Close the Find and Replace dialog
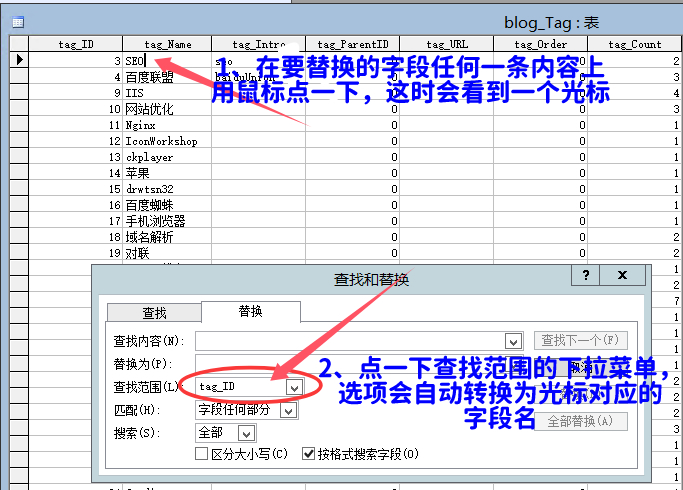683x490 pixels. [x=621, y=276]
